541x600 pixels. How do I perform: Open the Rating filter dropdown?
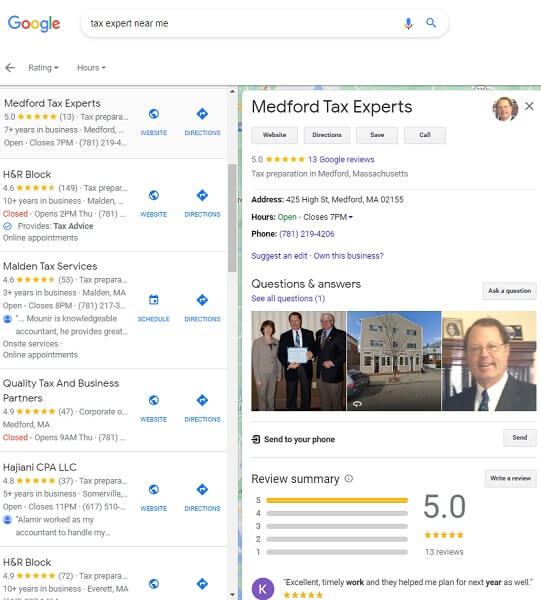tap(43, 68)
